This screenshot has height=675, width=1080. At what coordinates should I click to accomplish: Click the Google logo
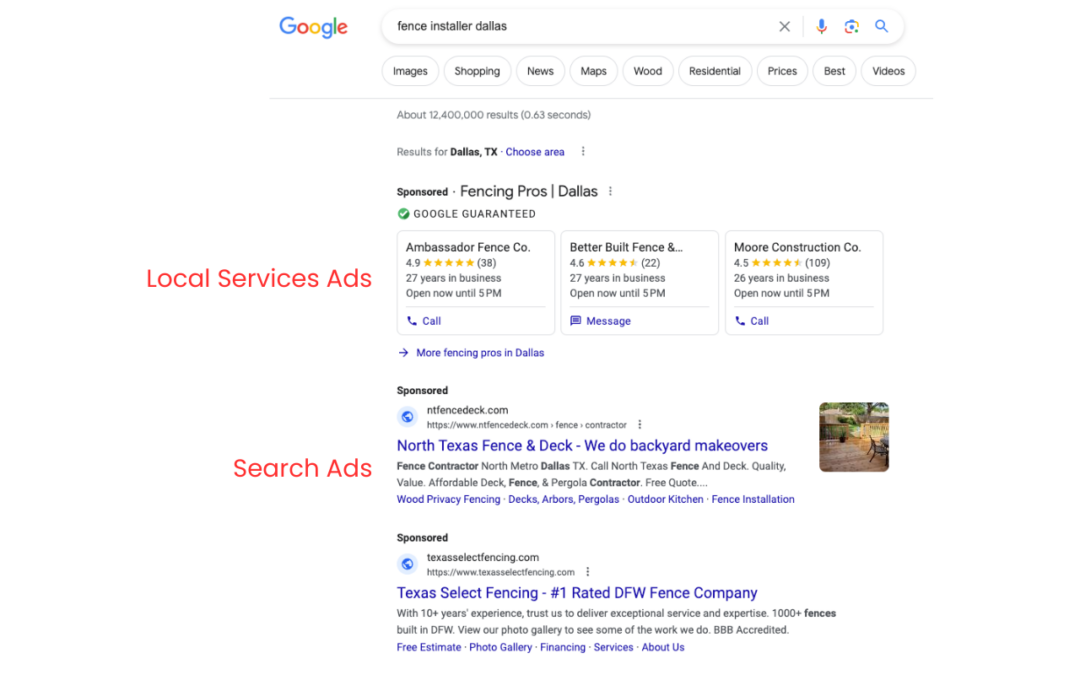click(313, 27)
